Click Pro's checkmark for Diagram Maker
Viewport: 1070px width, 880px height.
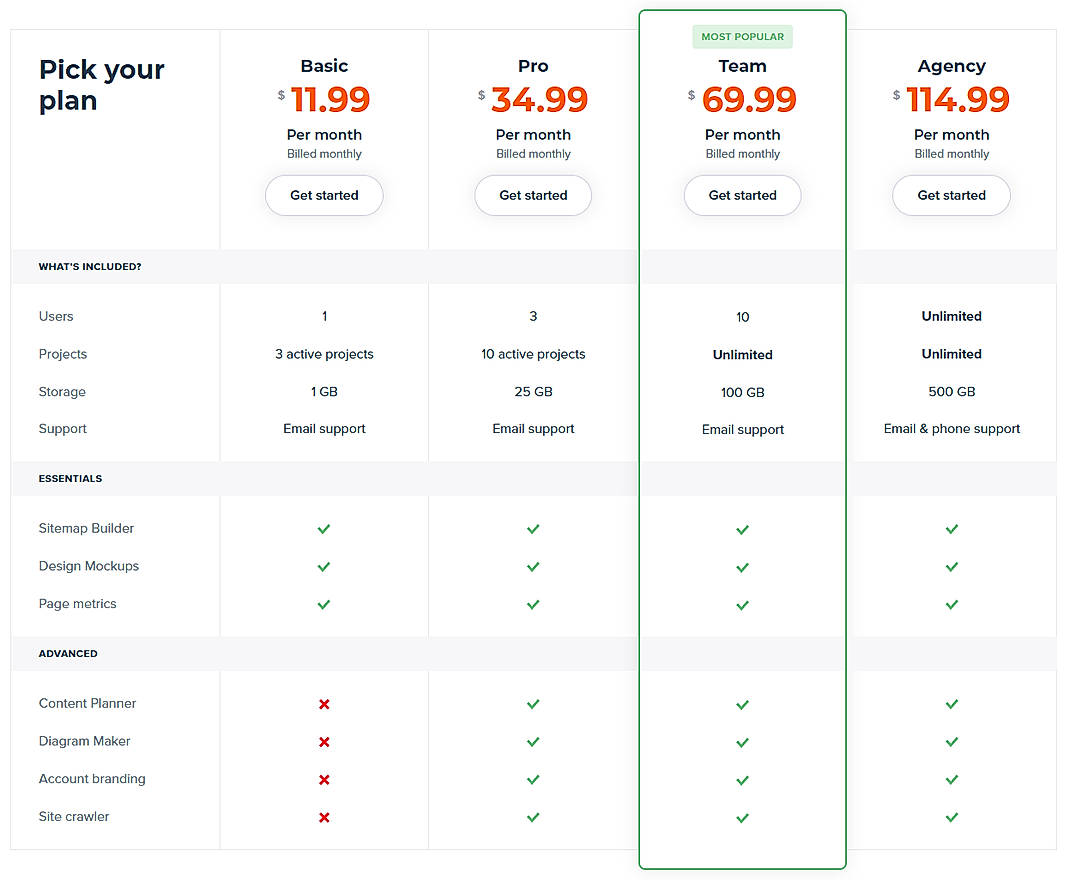pos(533,742)
